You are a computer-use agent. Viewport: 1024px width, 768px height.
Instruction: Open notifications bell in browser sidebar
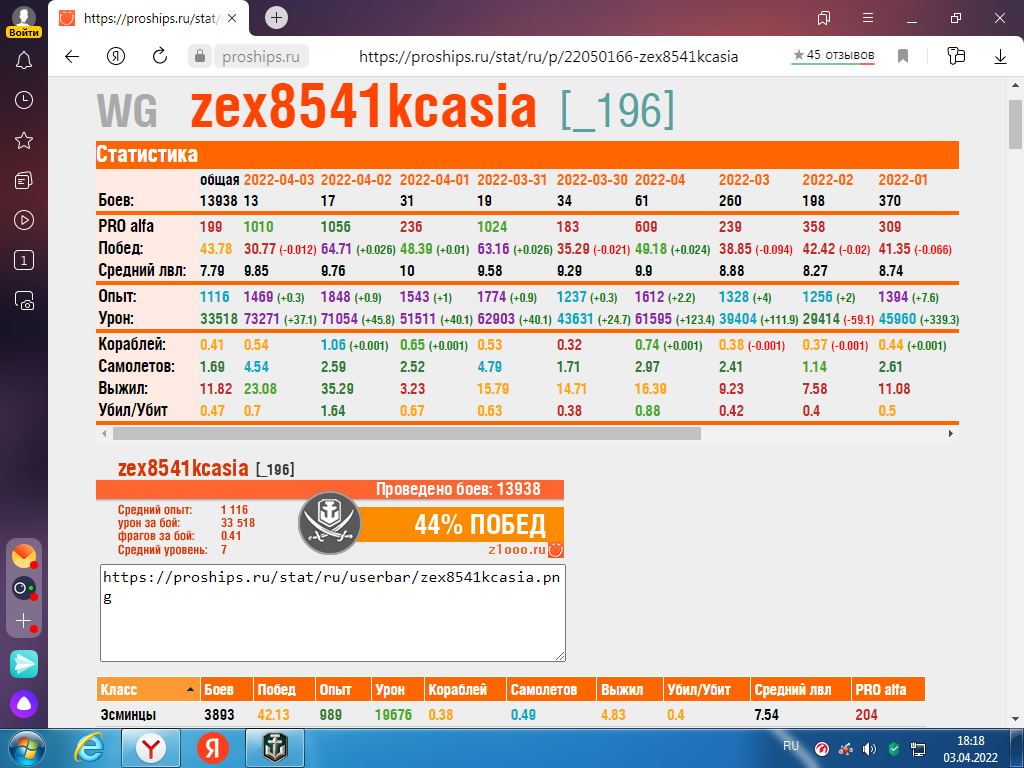24,61
